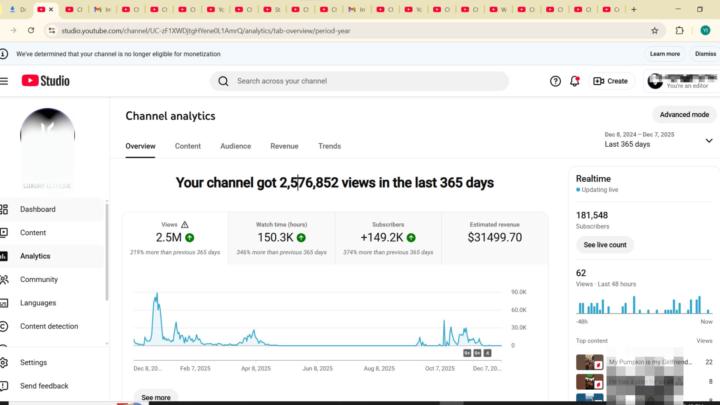Click the browser forward arrow
Screen dimensions: 720x405
13,31
